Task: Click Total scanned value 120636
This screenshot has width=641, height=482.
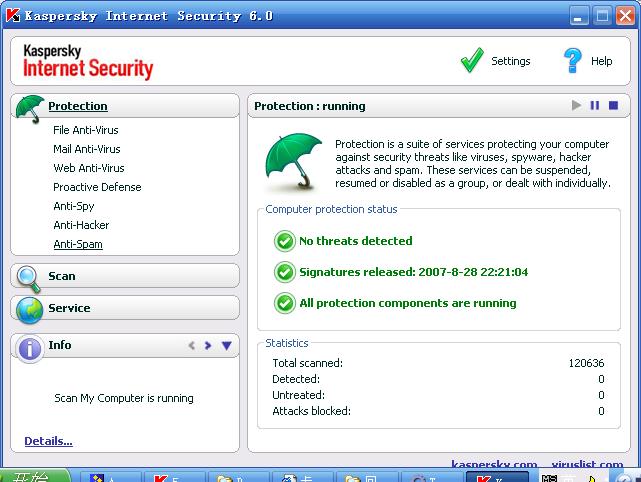Action: 586,363
